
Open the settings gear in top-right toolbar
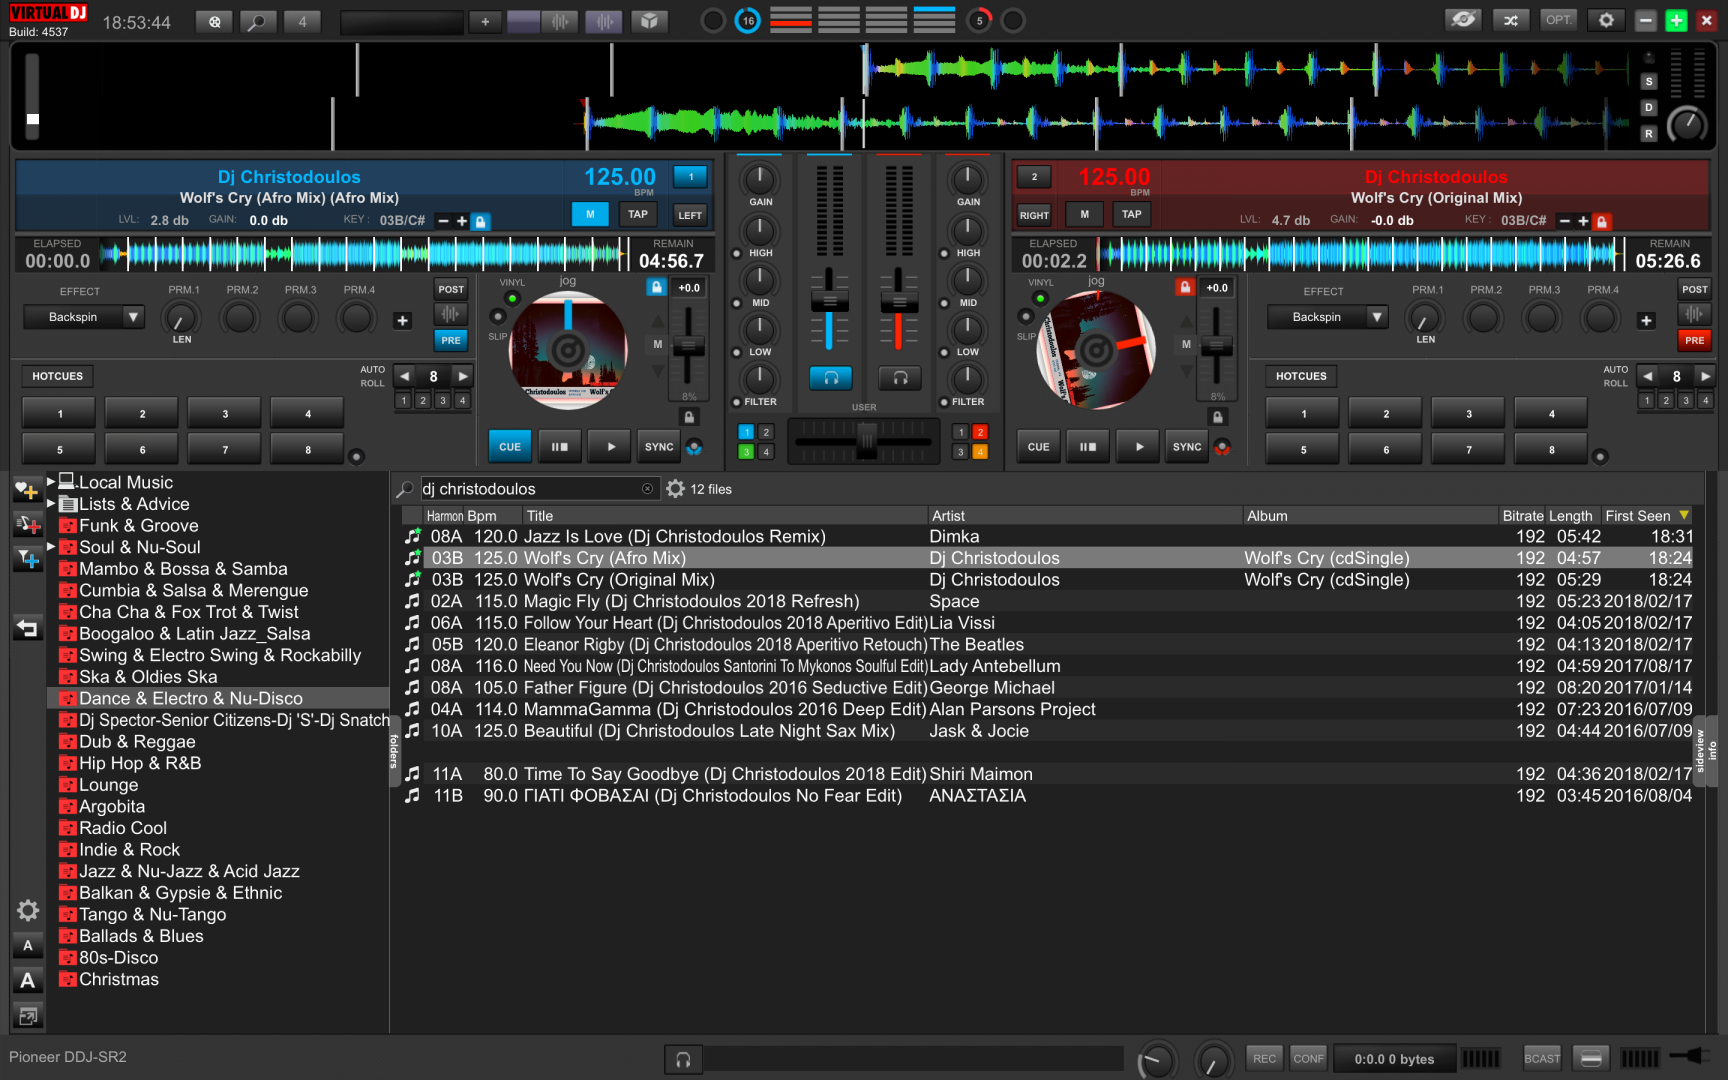coord(1606,20)
